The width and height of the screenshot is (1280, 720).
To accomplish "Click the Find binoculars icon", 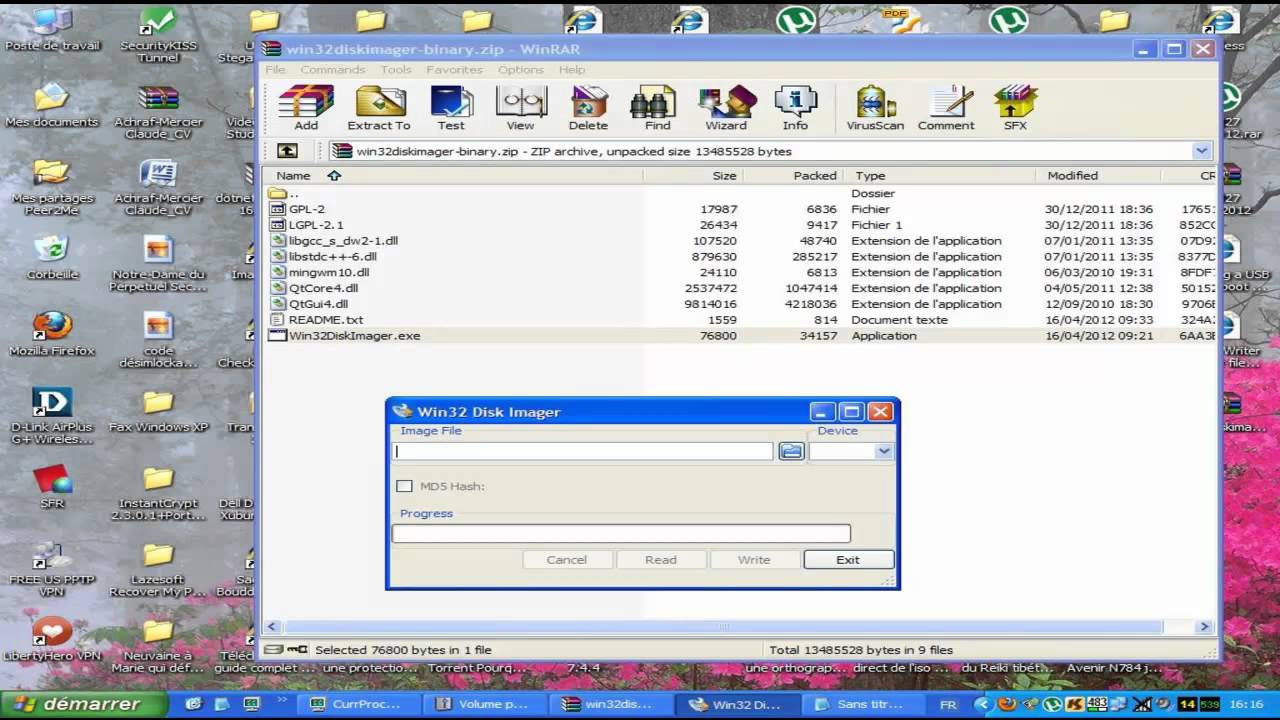I will (657, 108).
